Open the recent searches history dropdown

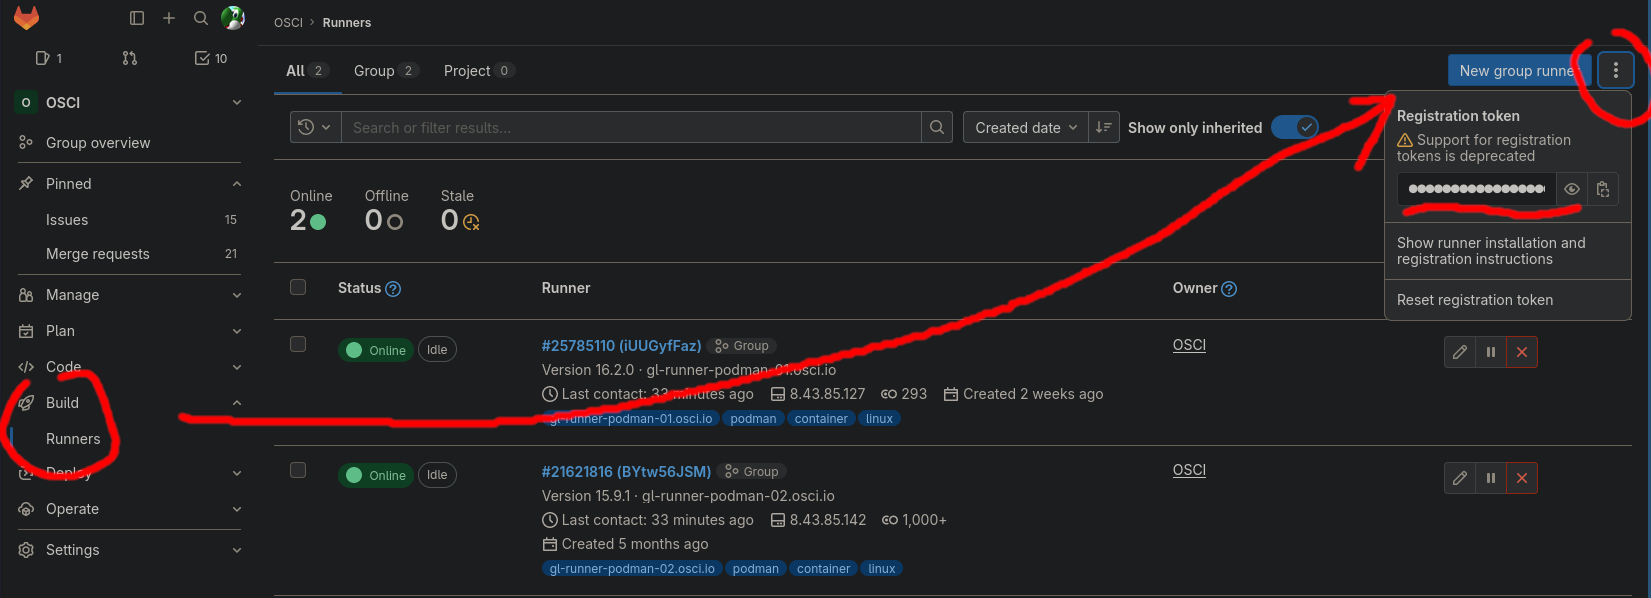tap(315, 128)
